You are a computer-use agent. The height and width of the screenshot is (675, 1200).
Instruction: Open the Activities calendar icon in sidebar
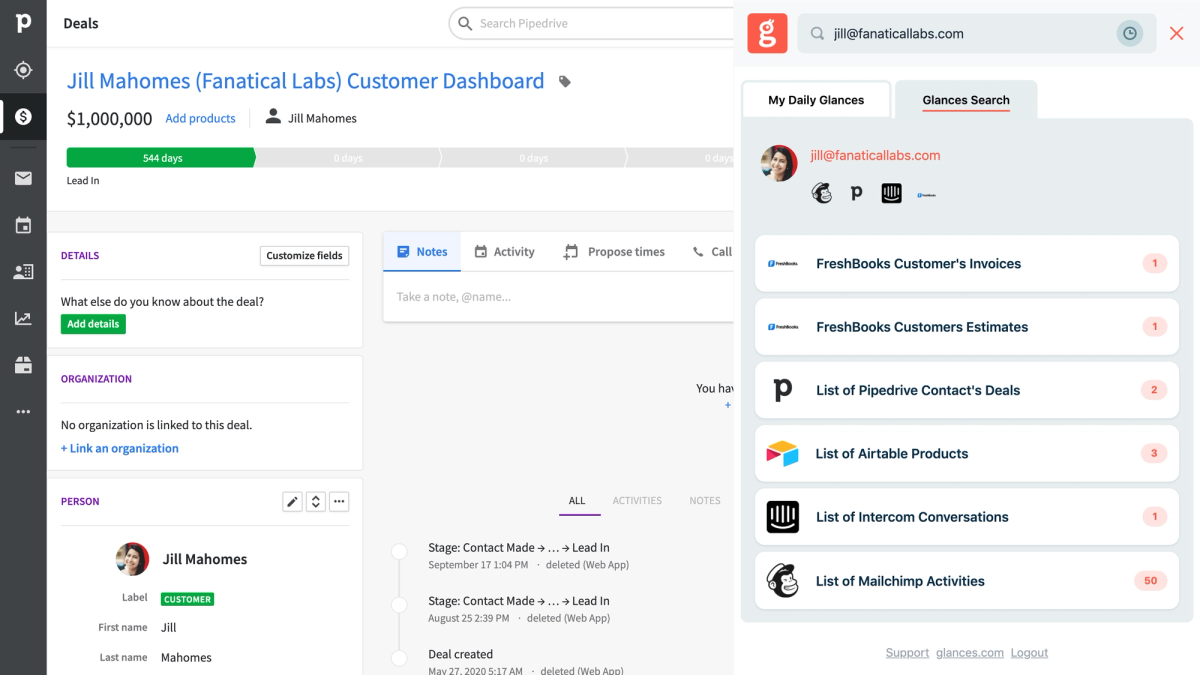pos(23,225)
